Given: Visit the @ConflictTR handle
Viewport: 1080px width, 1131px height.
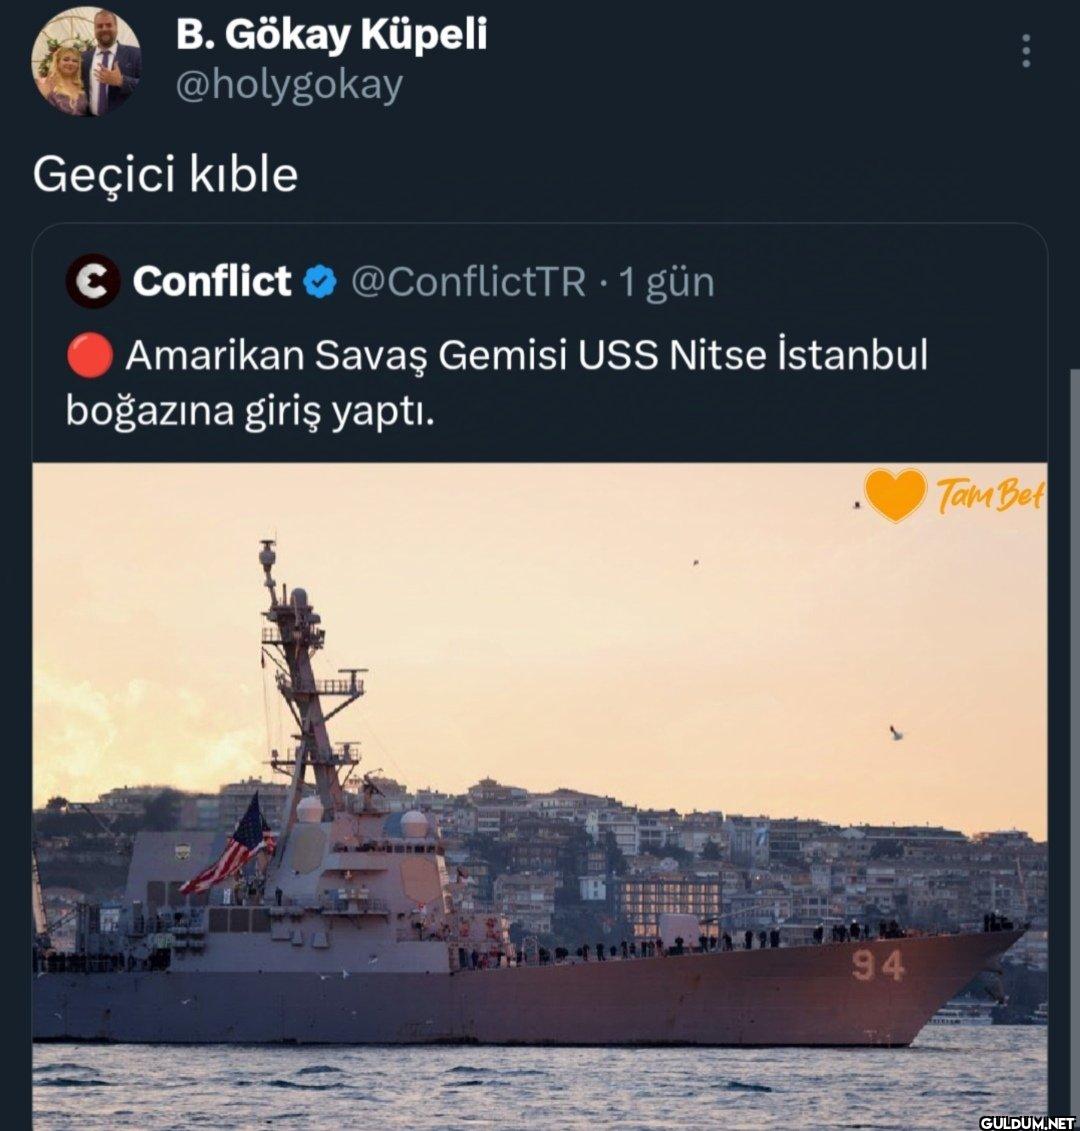Looking at the screenshot, I should click(468, 282).
